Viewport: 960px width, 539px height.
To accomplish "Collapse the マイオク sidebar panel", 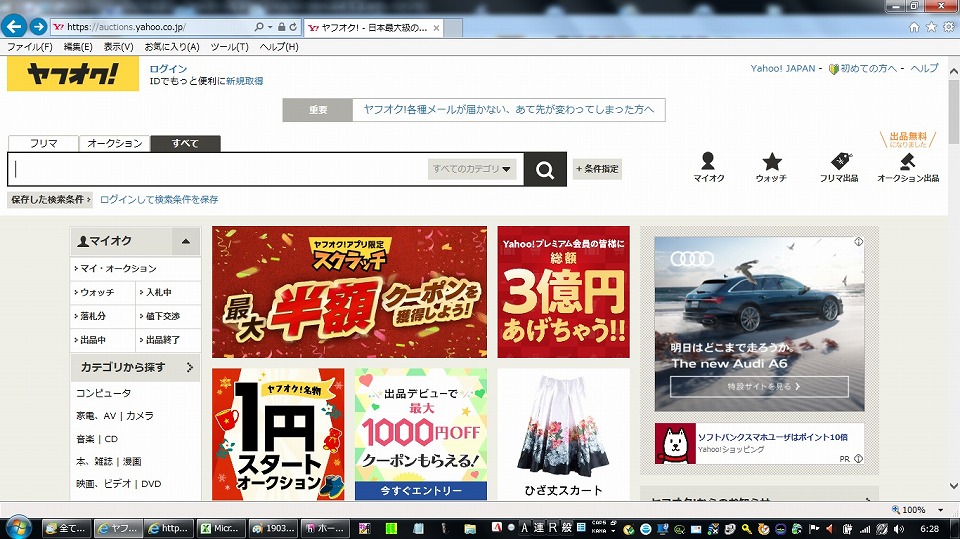I will click(185, 241).
